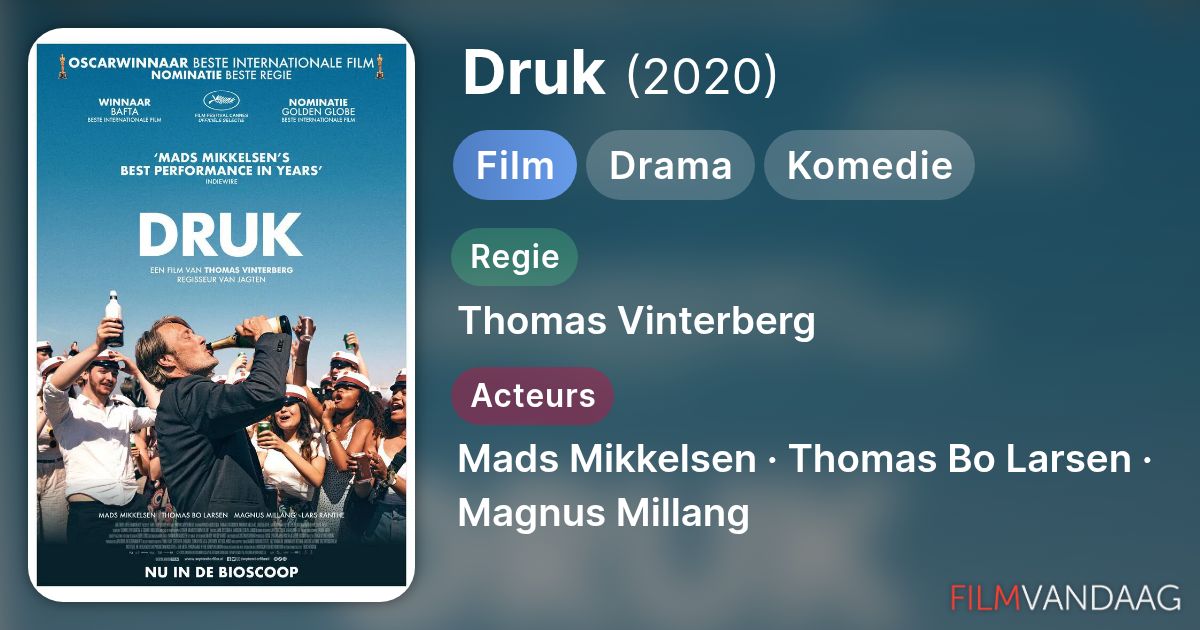1200x630 pixels.
Task: Click the Regie label pill
Action: click(515, 257)
